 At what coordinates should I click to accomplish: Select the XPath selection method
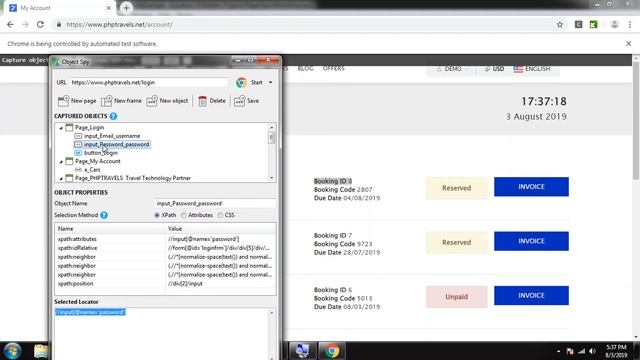(157, 215)
